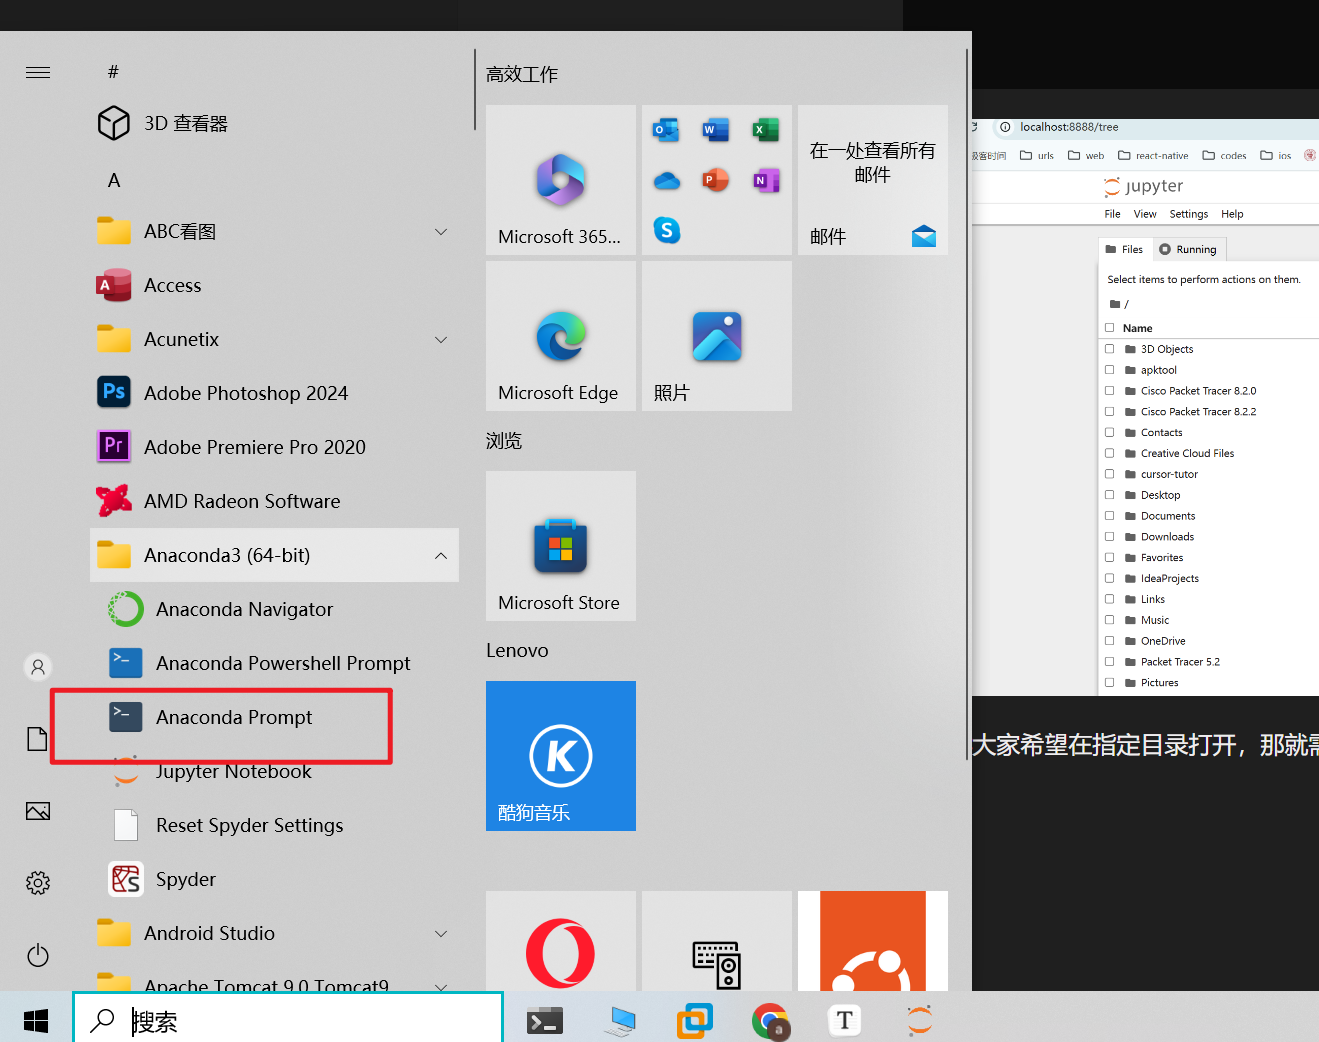Check the Desktop folder checkbox

coord(1109,495)
